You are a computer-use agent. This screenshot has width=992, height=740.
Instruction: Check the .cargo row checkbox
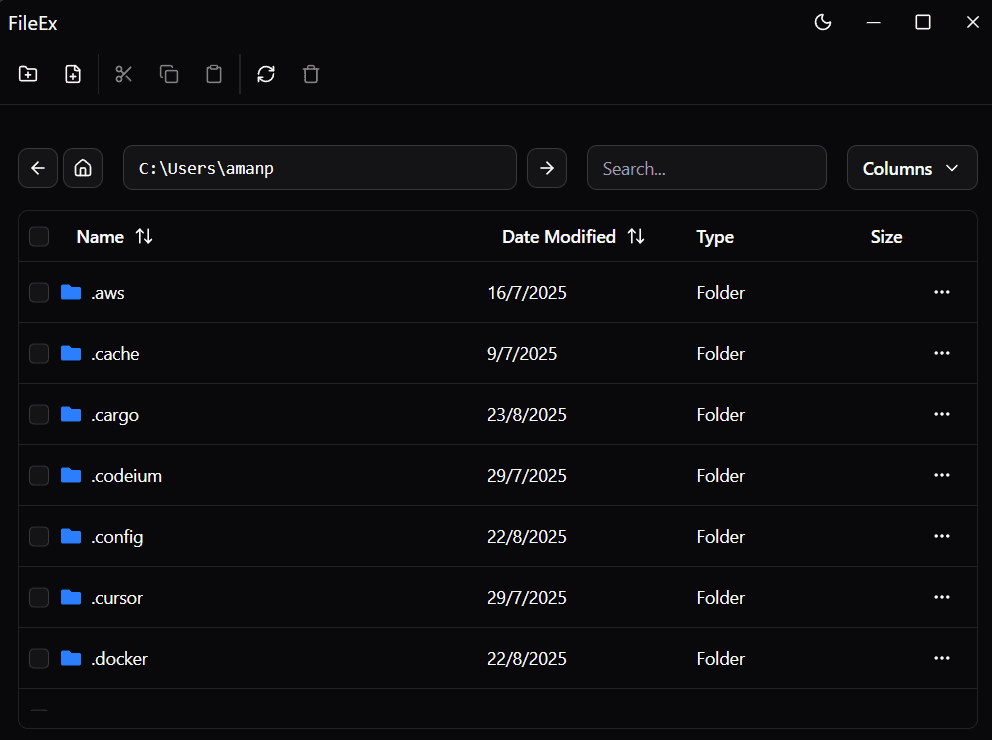[x=39, y=414]
